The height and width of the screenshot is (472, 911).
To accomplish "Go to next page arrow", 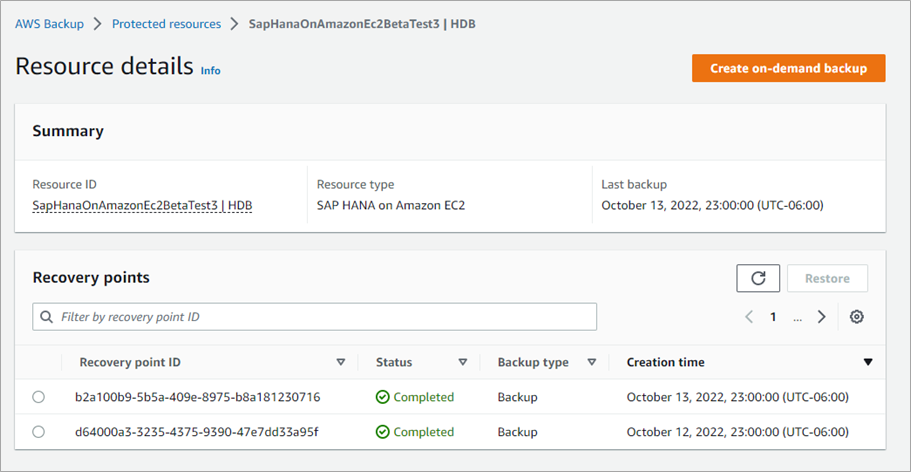I will [x=821, y=317].
